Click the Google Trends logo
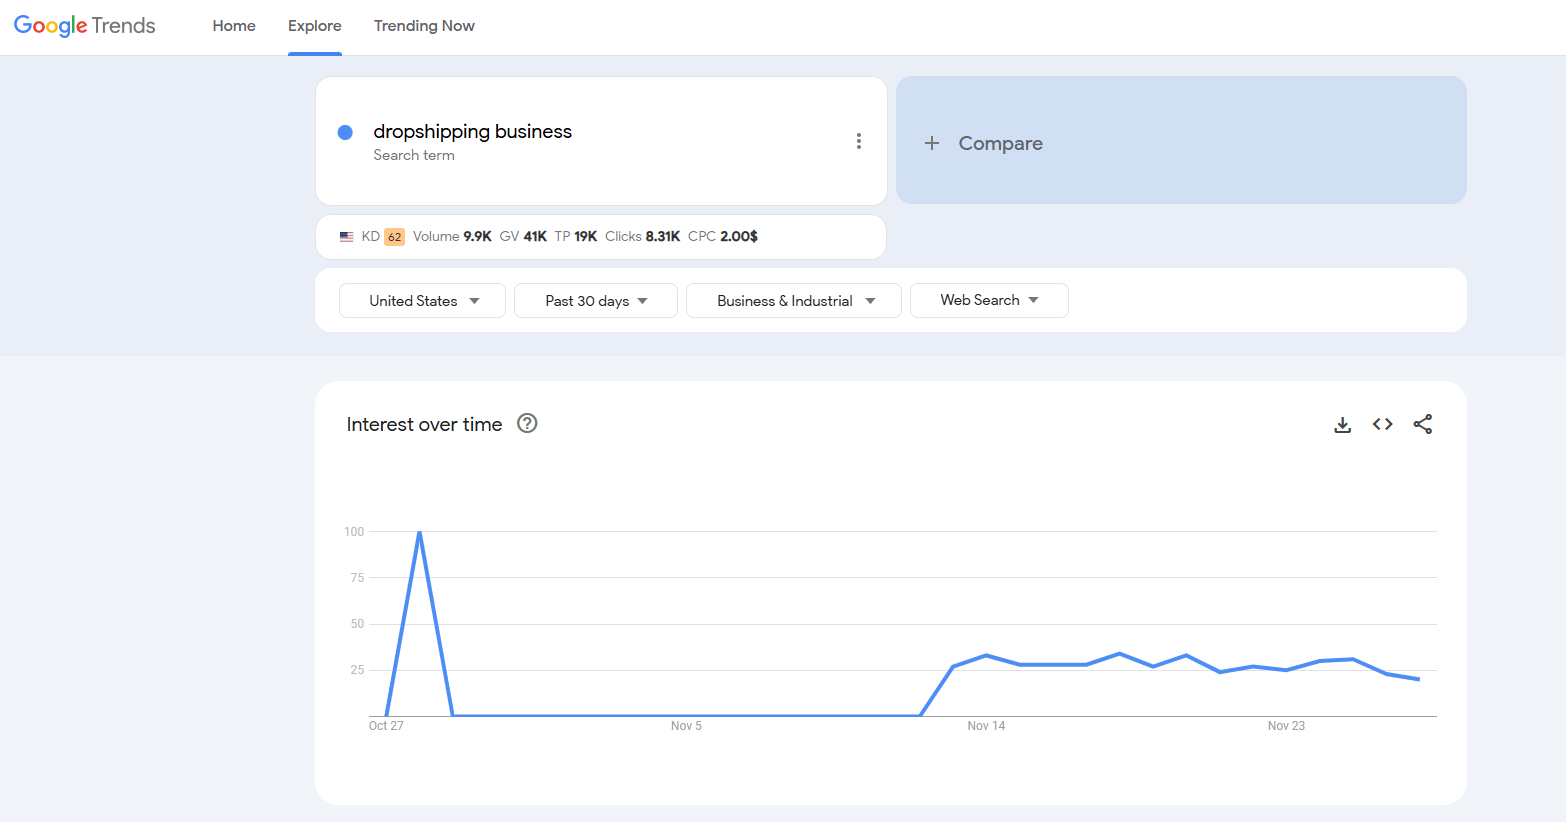1566x822 pixels. point(85,26)
